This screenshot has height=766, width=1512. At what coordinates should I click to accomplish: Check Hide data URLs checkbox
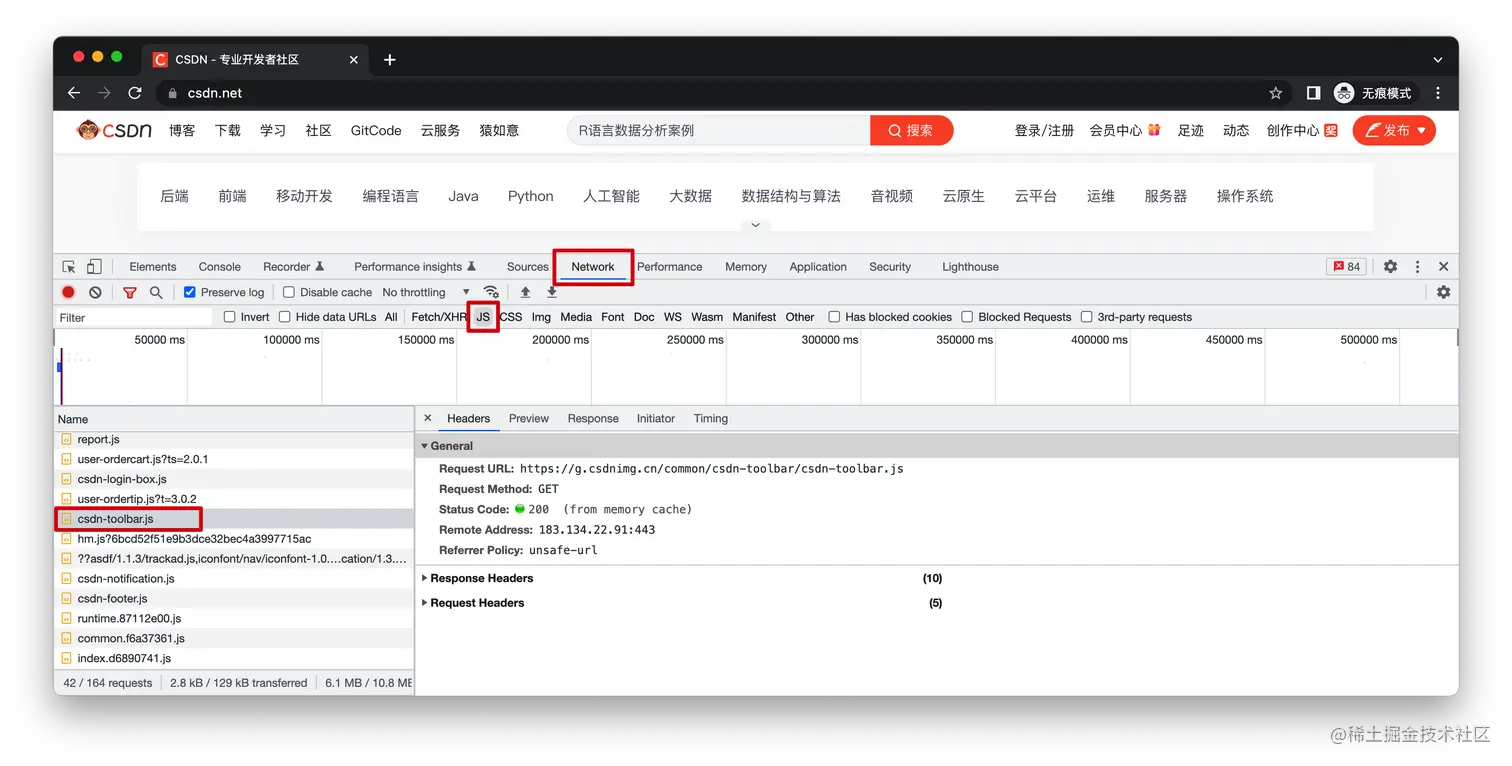click(x=285, y=317)
